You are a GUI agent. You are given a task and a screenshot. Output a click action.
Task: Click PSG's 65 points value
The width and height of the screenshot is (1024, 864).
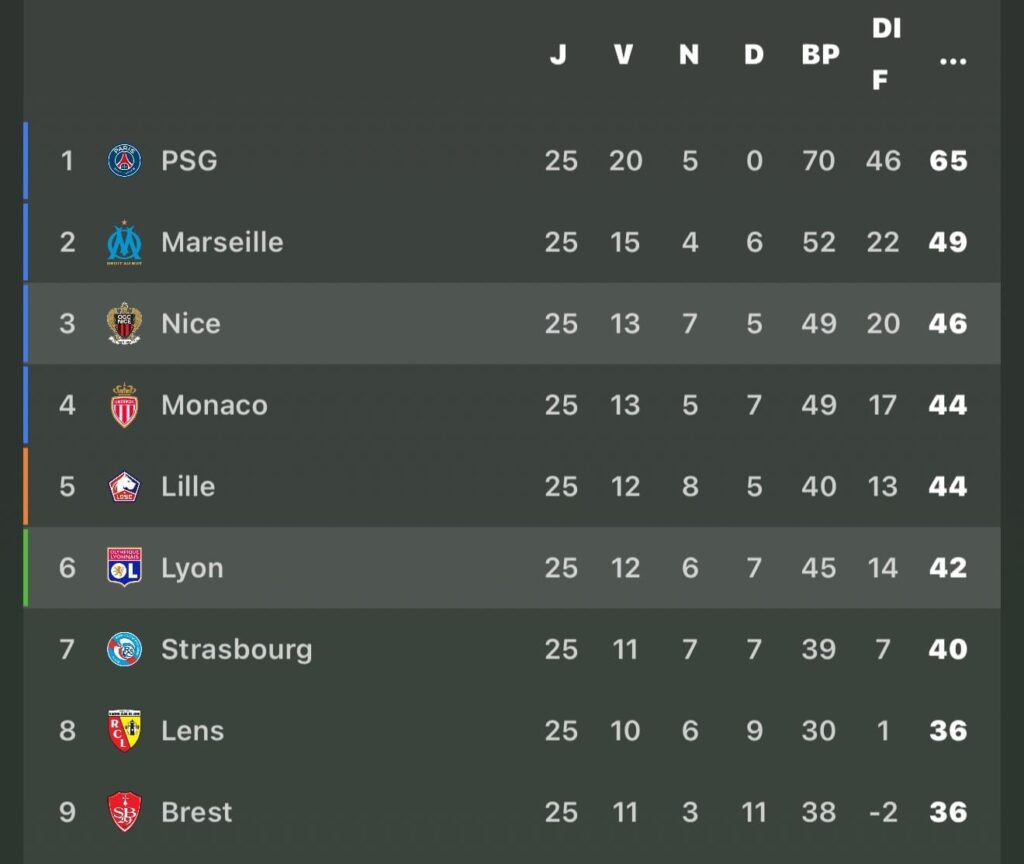(948, 160)
